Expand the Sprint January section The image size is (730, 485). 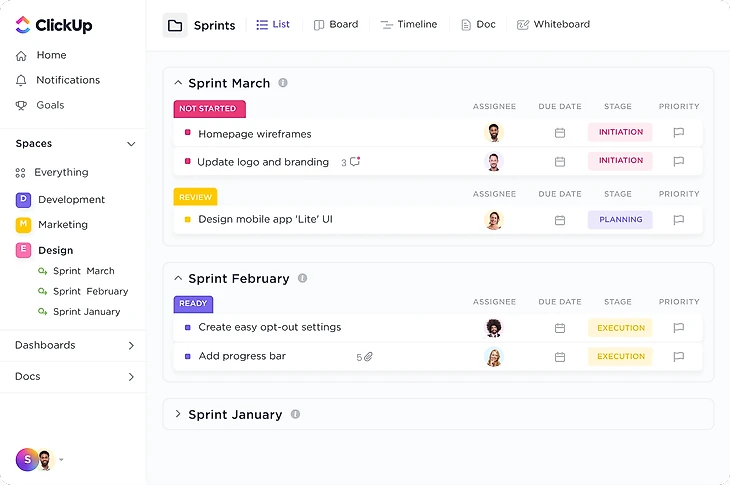point(178,414)
